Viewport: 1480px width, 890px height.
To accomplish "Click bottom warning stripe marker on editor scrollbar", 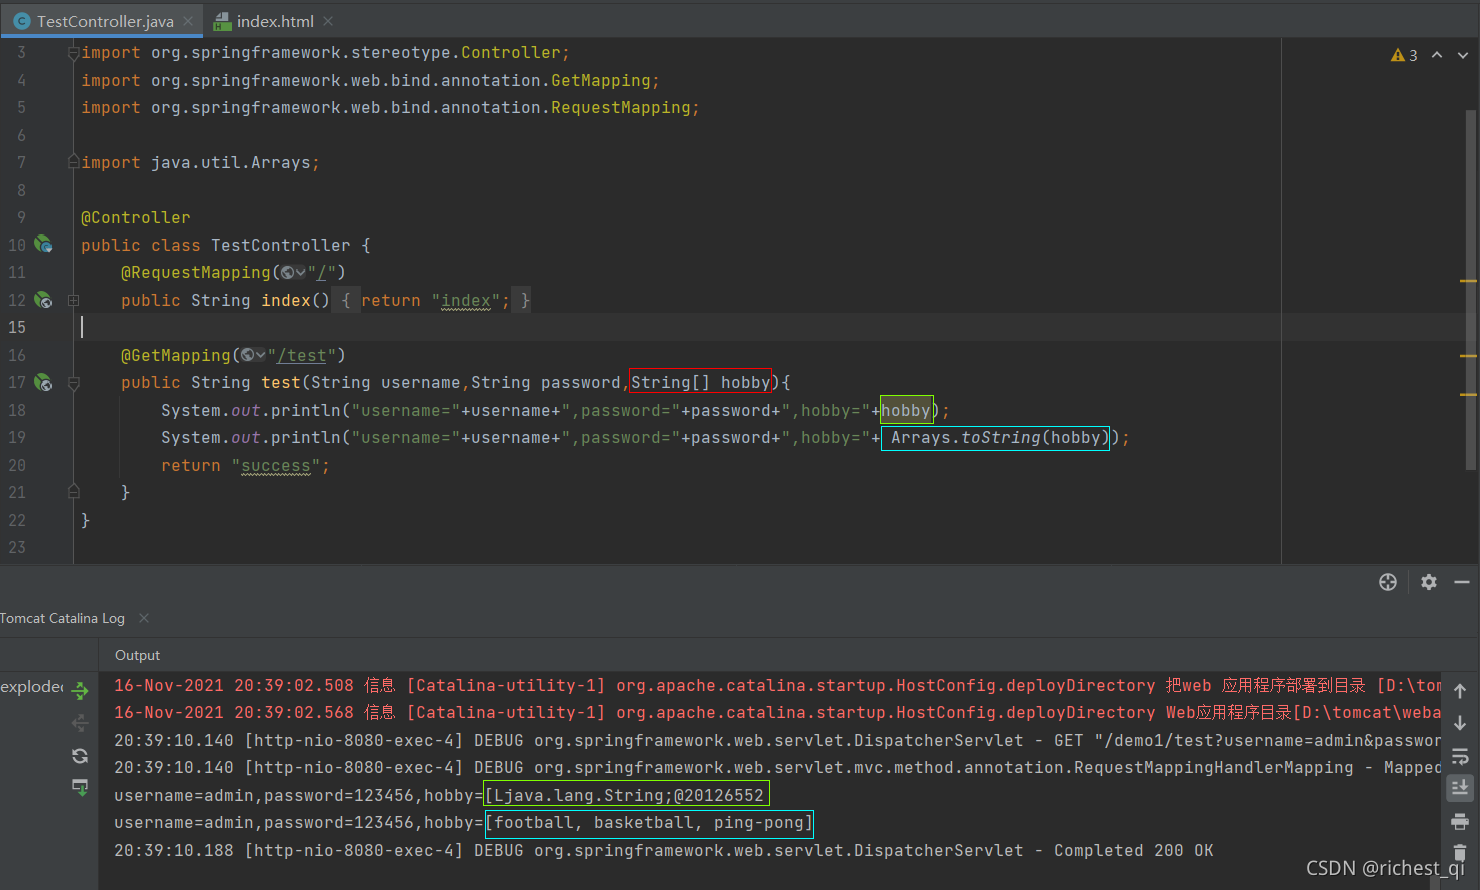I will (x=1468, y=394).
